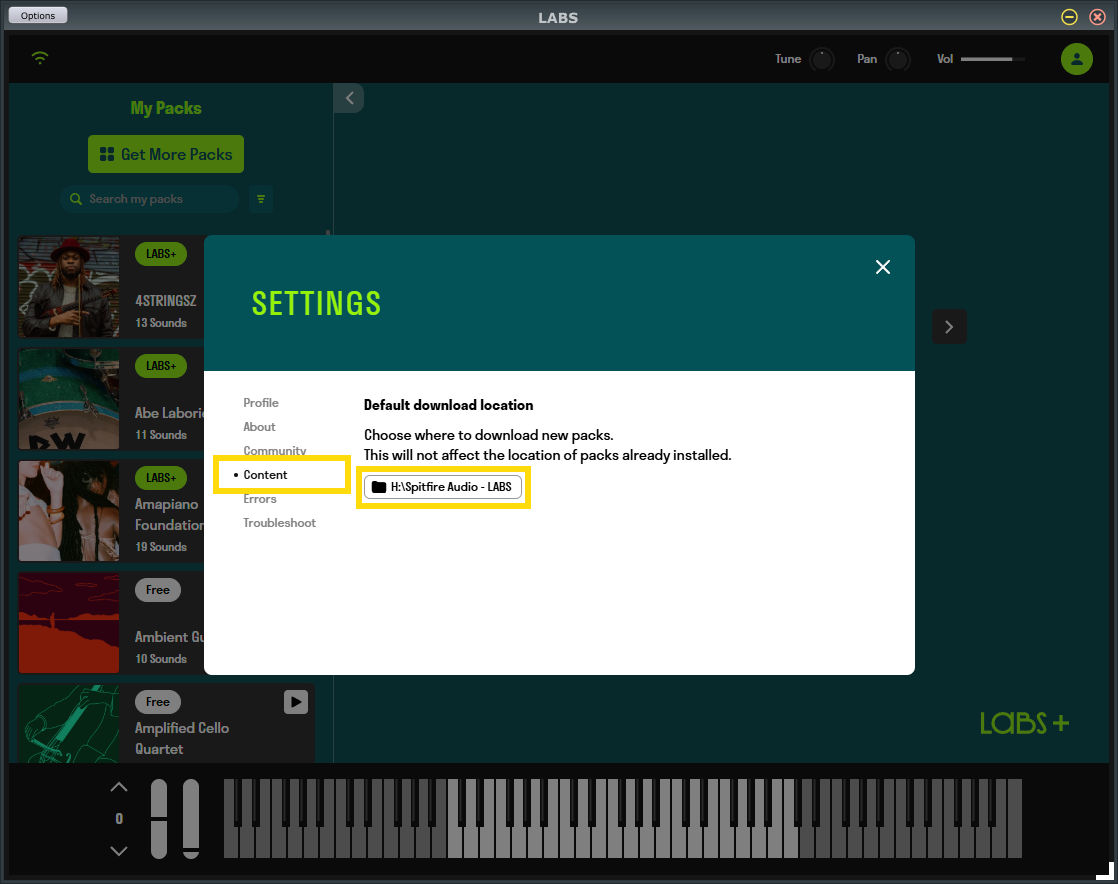
Task: Click the 19 Sounds text
Action: (161, 547)
